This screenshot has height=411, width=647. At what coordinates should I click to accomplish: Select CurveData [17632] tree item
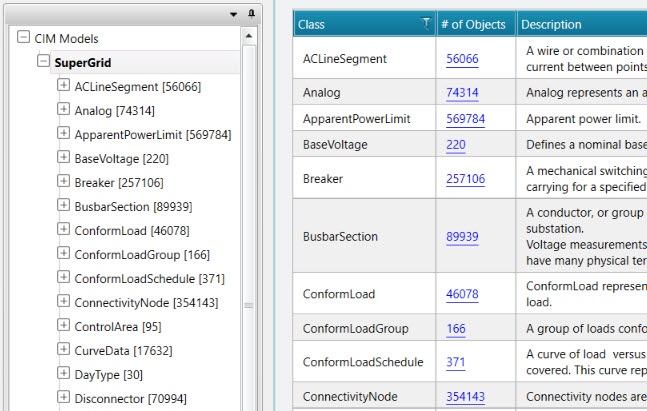coord(123,351)
